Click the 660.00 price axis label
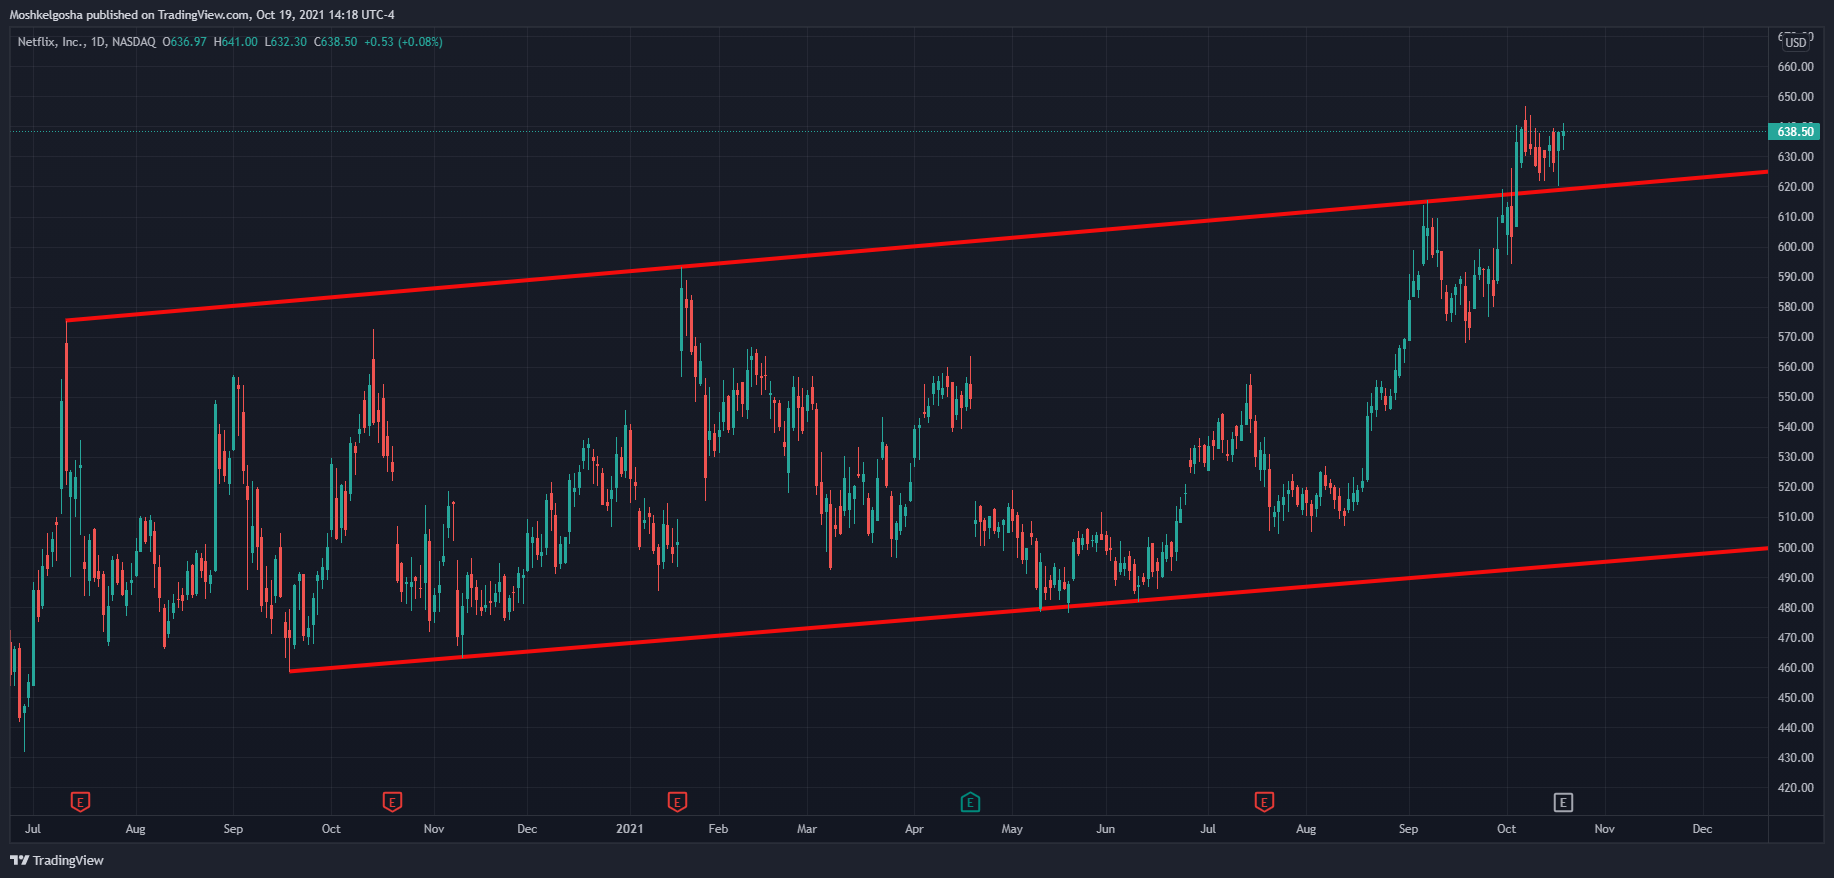Screen dimensions: 1834x878 (1796, 67)
